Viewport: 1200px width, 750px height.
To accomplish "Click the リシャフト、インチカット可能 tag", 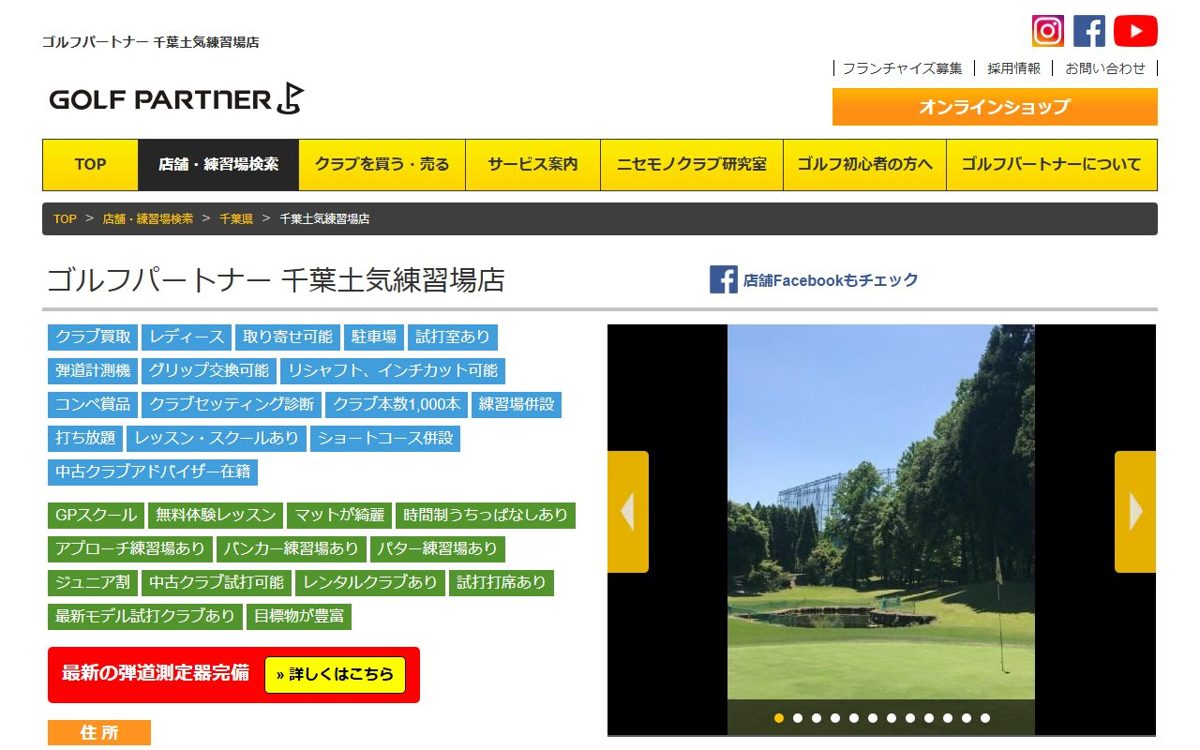I will [x=393, y=371].
